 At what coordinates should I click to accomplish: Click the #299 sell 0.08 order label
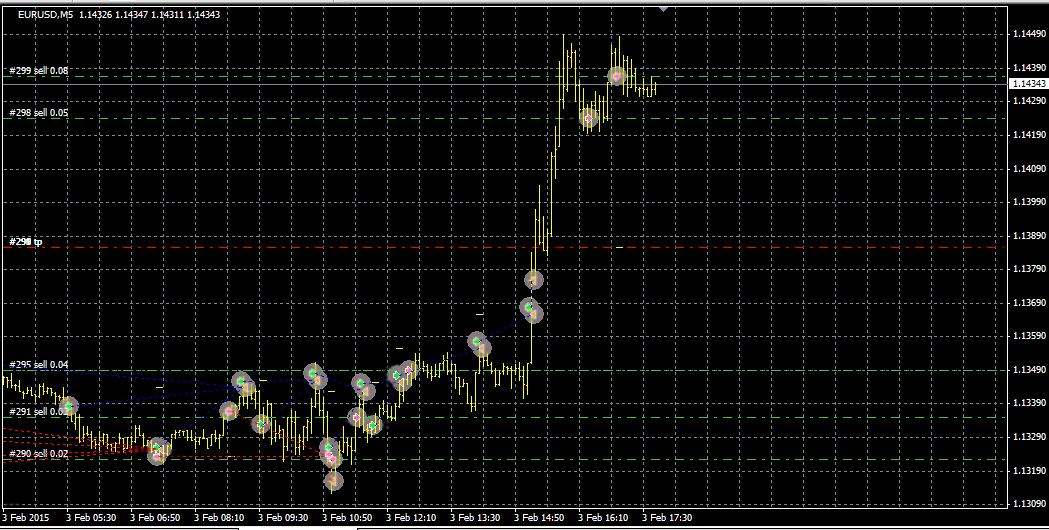click(39, 70)
